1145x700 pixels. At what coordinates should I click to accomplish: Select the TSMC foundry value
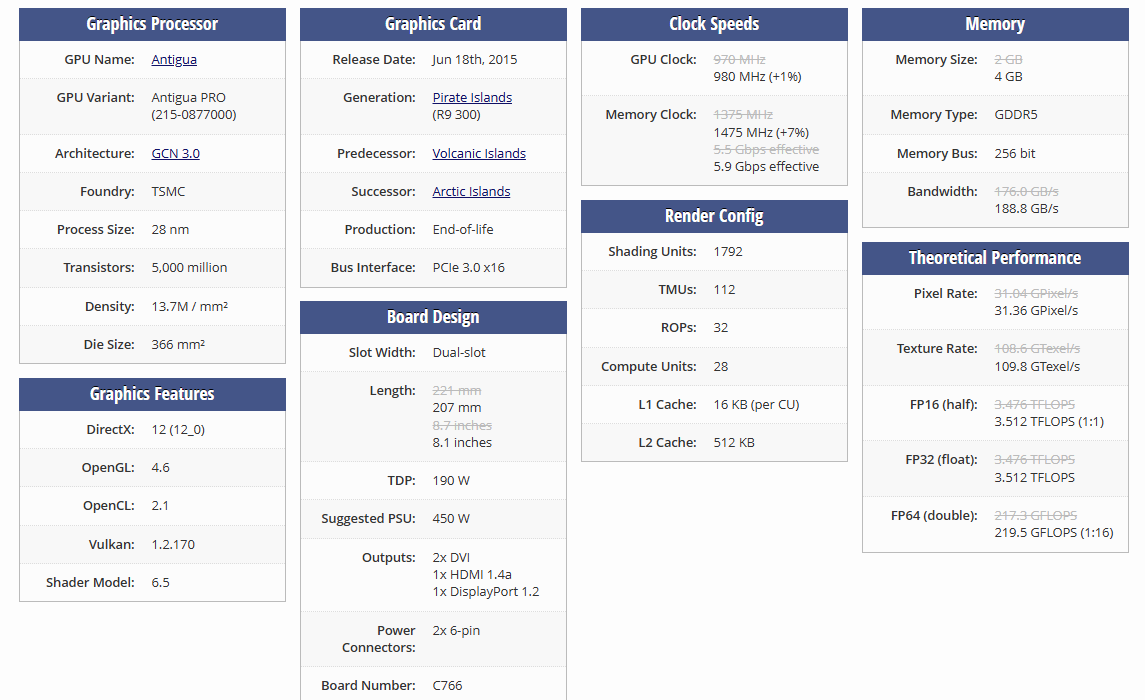[168, 191]
